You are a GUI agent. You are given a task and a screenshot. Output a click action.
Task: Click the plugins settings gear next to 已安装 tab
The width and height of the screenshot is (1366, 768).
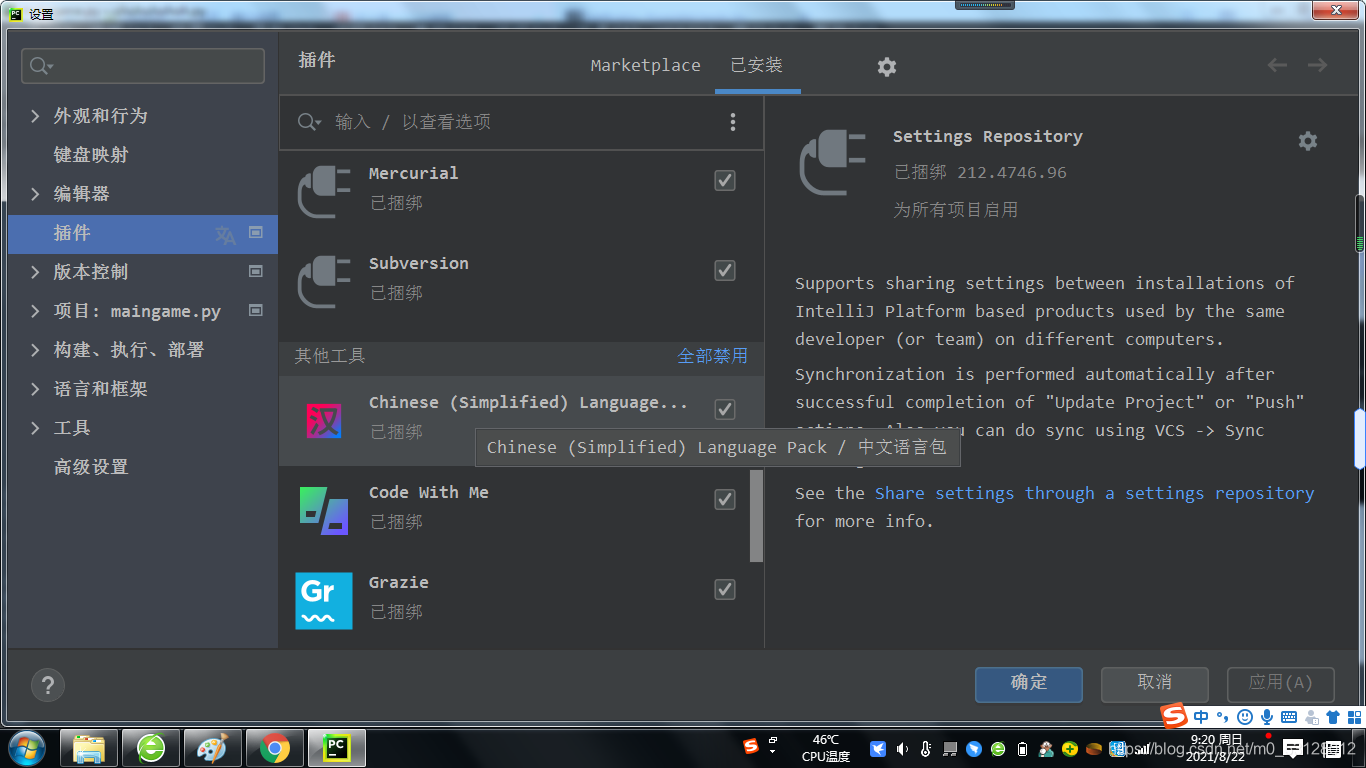coord(887,66)
